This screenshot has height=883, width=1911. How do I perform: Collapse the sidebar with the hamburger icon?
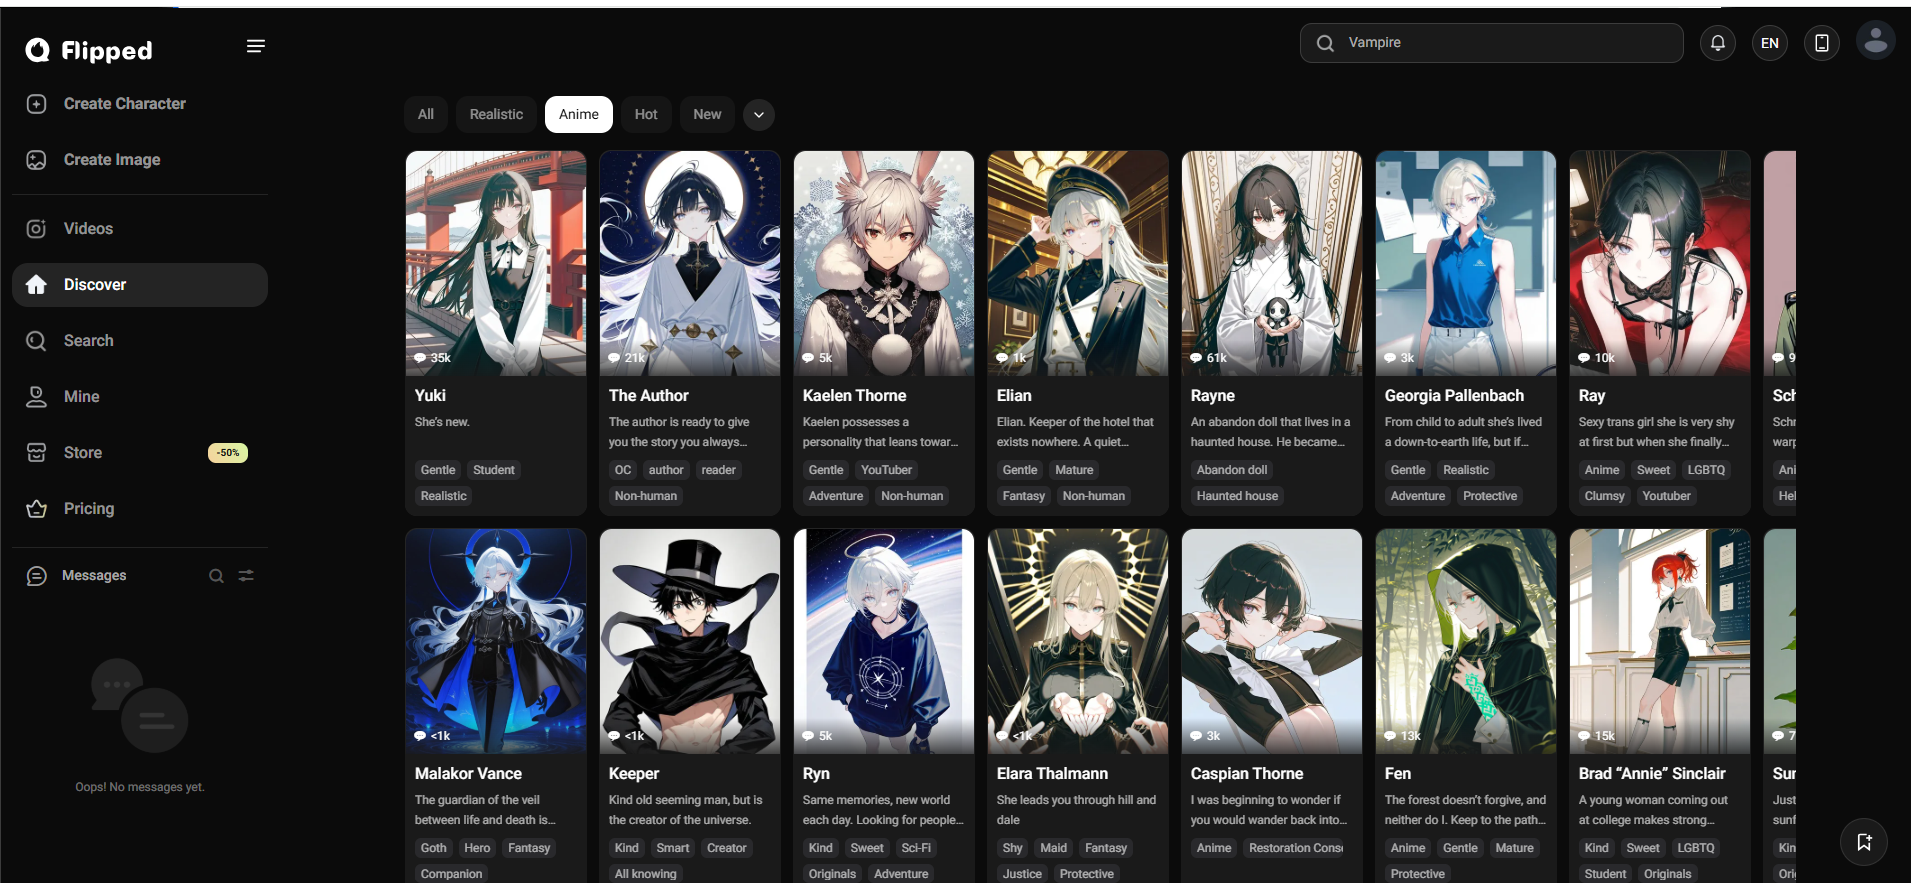tap(256, 46)
